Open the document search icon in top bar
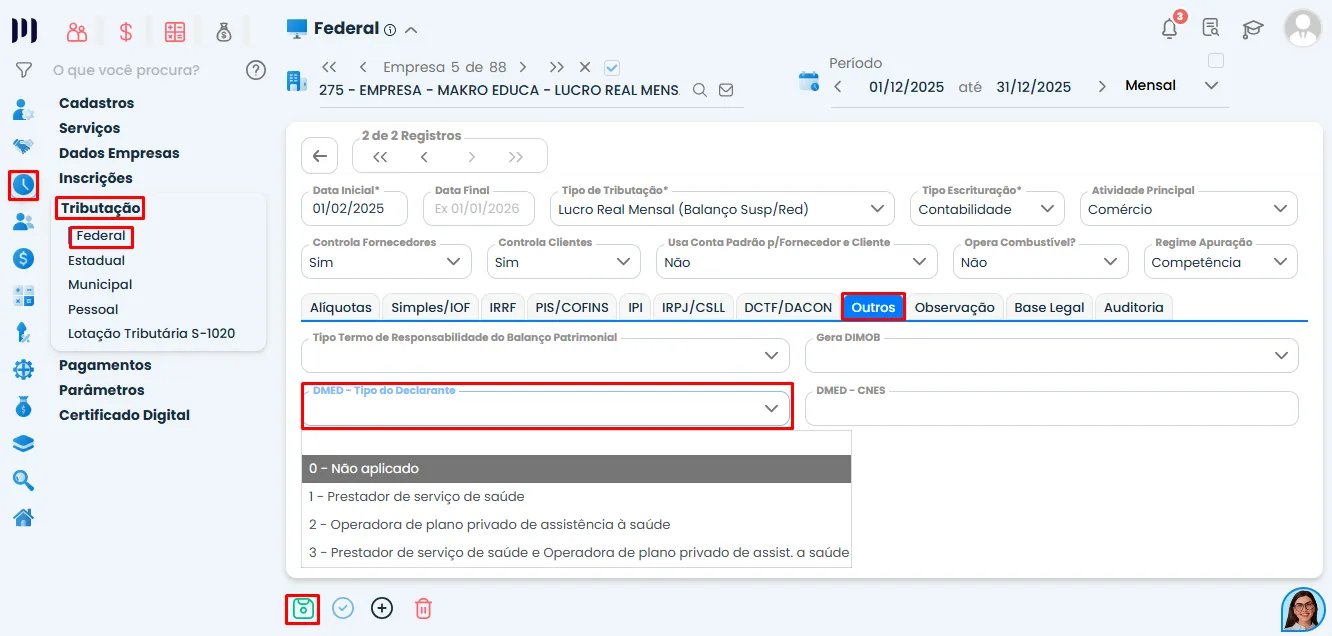The width and height of the screenshot is (1332, 636). click(x=1211, y=28)
